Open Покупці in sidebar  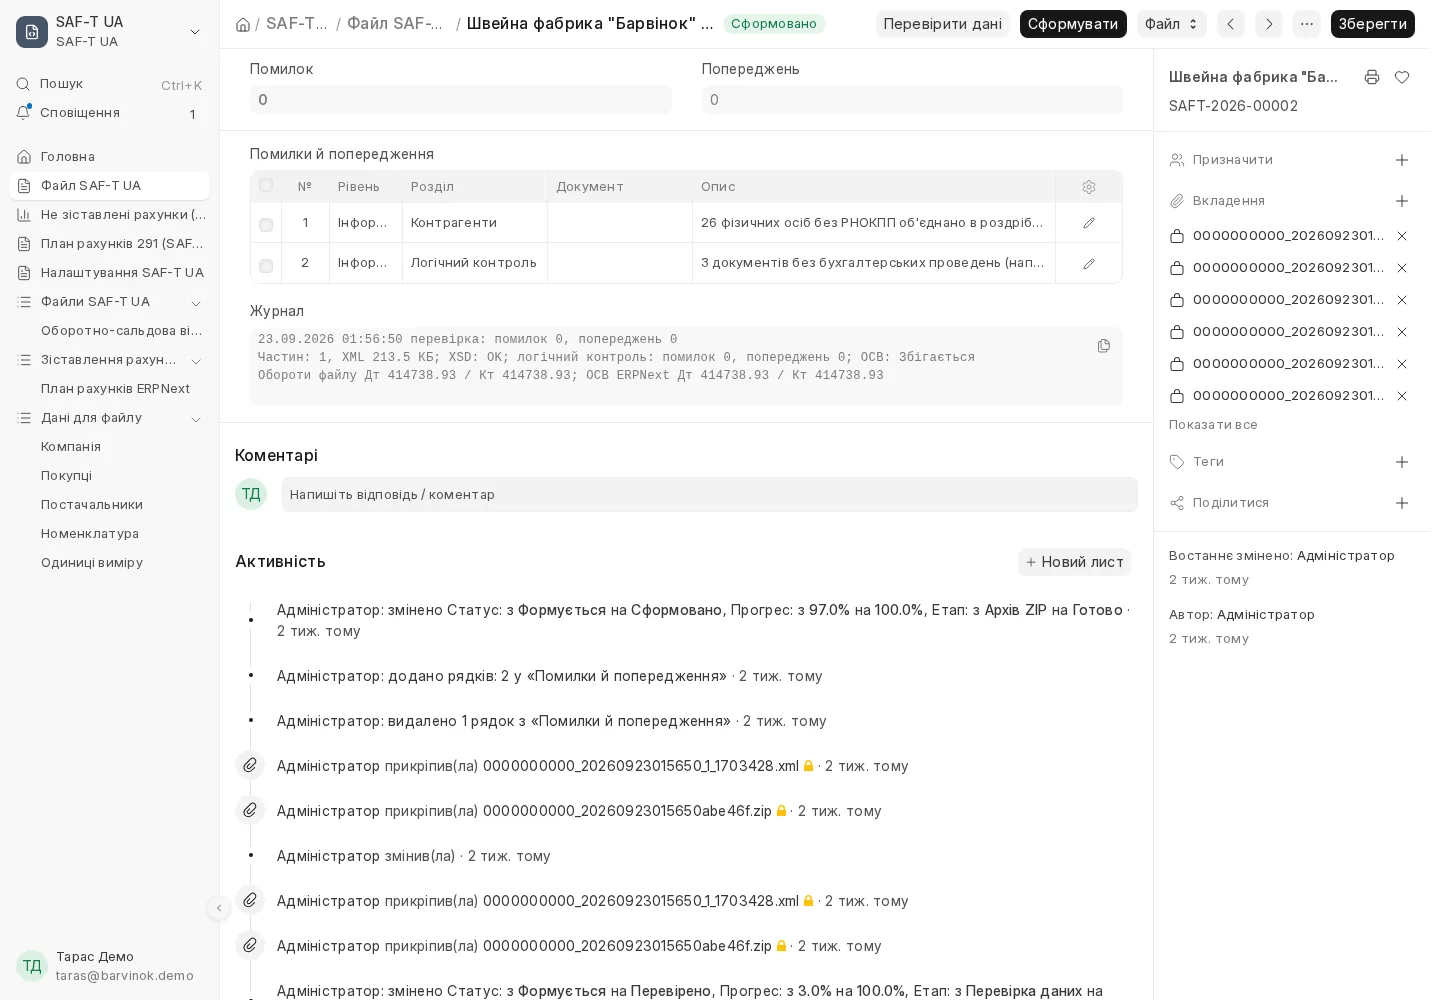coord(110,476)
